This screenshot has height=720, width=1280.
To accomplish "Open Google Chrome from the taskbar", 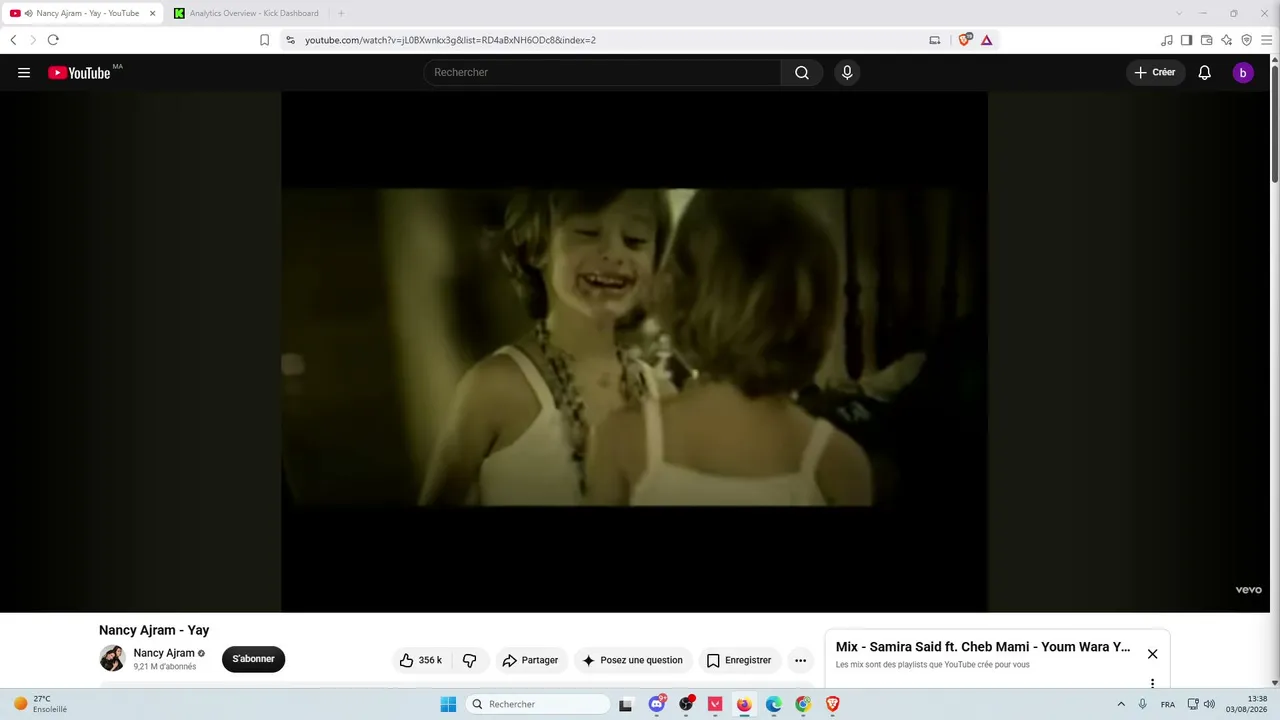I will 803,704.
